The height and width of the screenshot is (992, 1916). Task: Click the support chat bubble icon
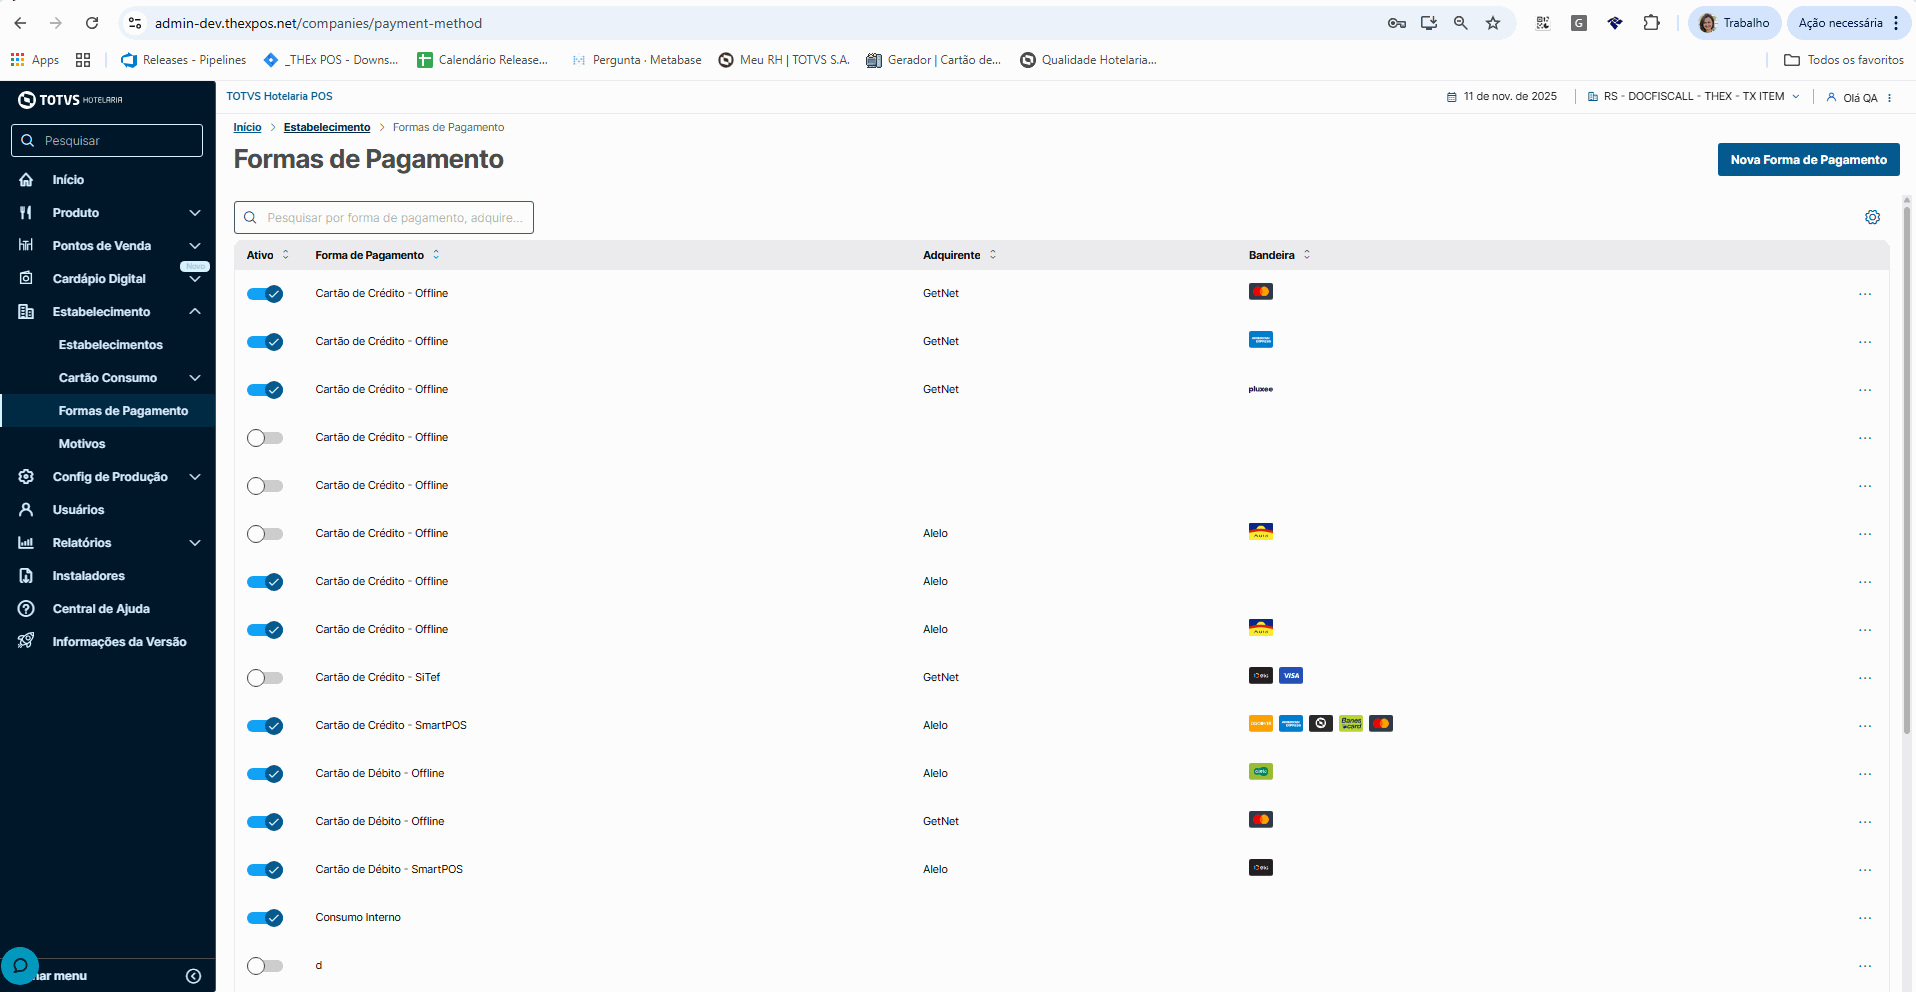(20, 966)
